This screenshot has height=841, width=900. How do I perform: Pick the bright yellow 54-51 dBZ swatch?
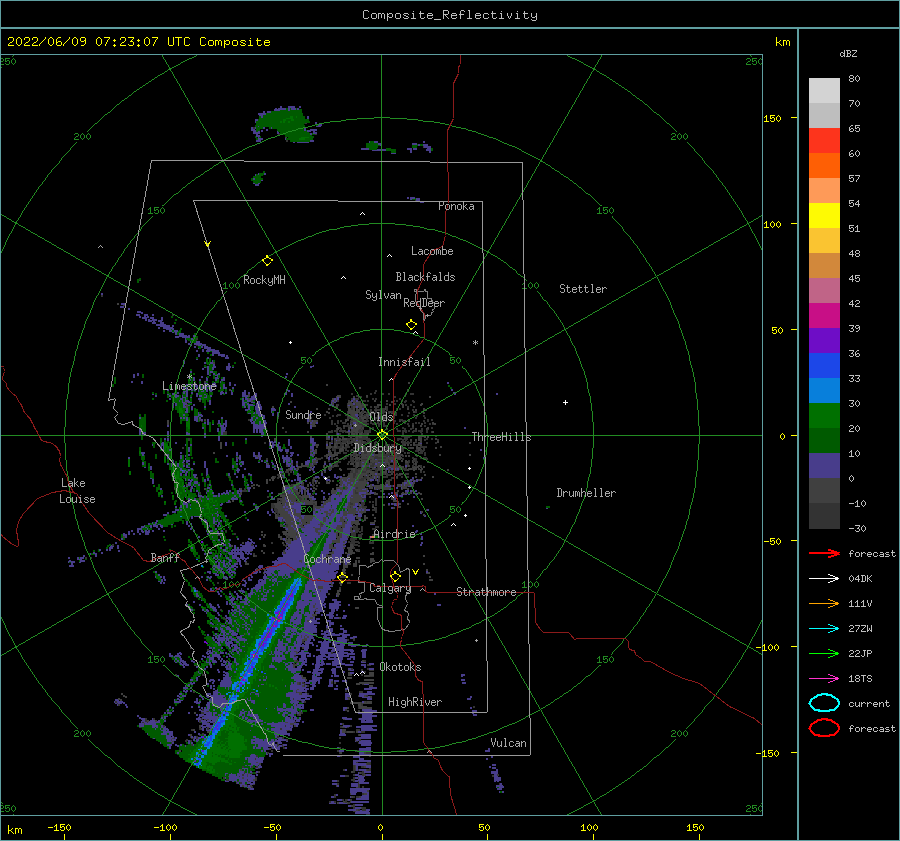point(824,216)
